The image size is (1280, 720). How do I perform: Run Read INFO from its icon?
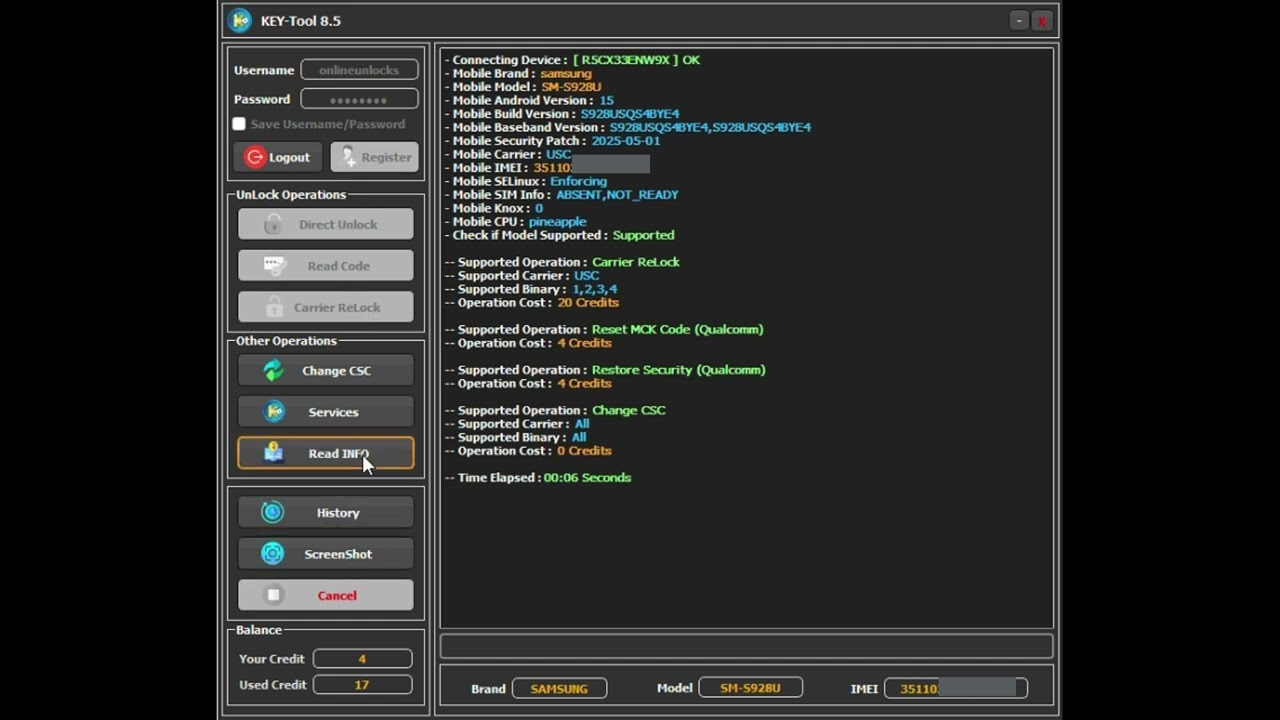tap(273, 453)
